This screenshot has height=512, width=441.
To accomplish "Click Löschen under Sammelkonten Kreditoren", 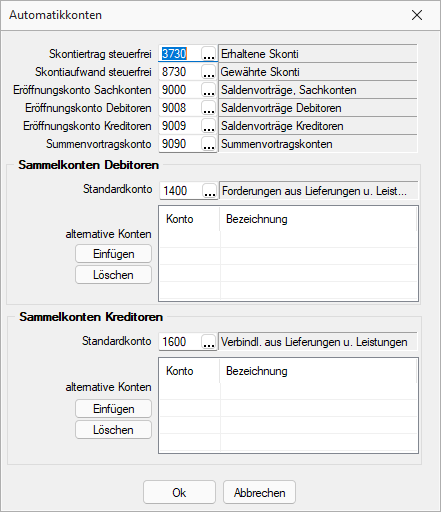I will point(113,430).
